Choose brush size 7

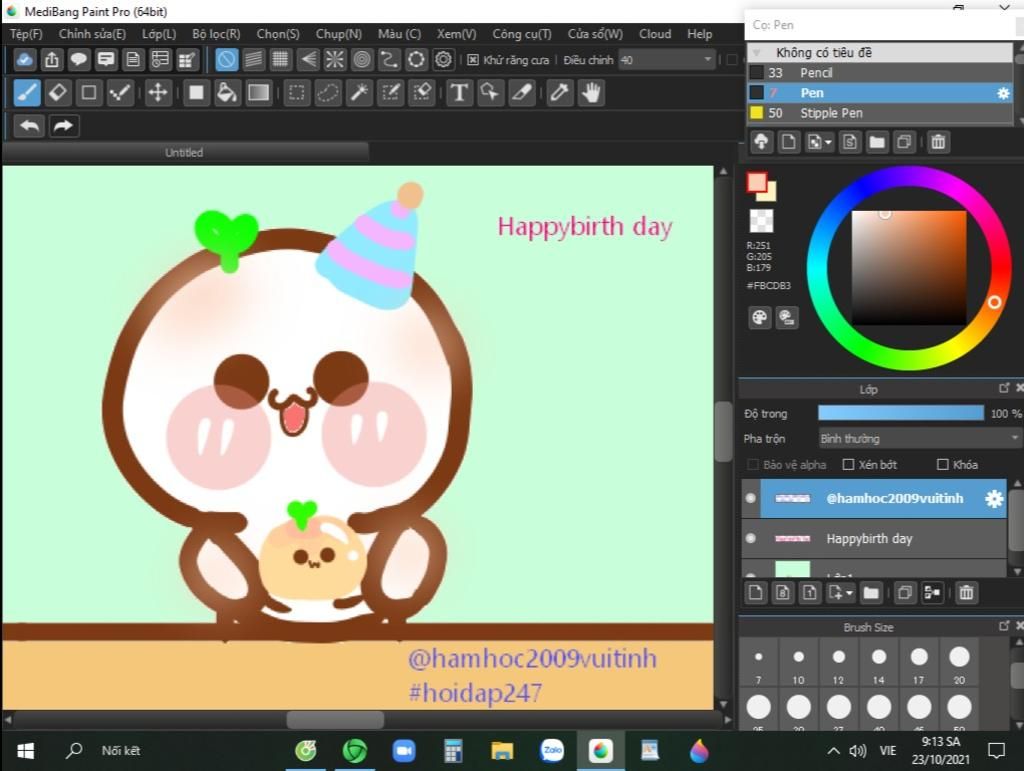point(758,663)
